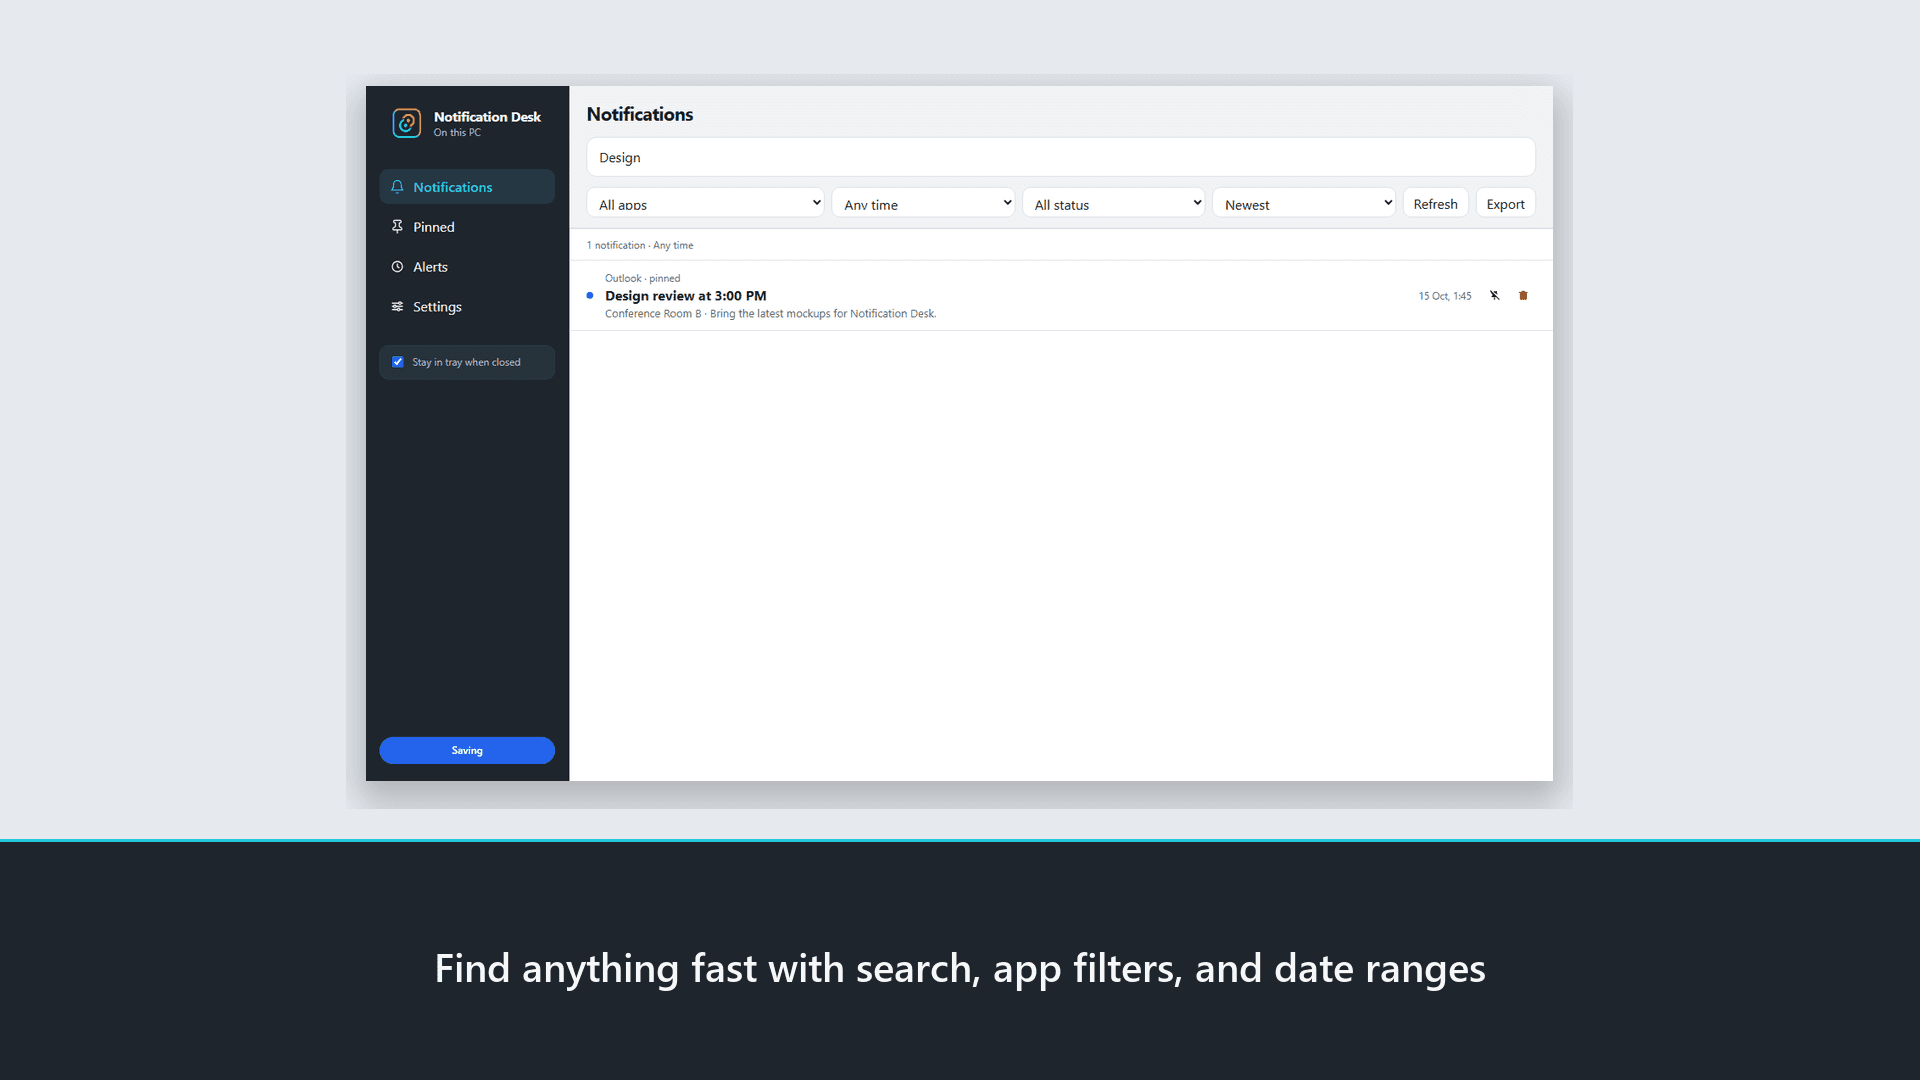
Task: Open the Any time dropdown
Action: click(x=923, y=203)
